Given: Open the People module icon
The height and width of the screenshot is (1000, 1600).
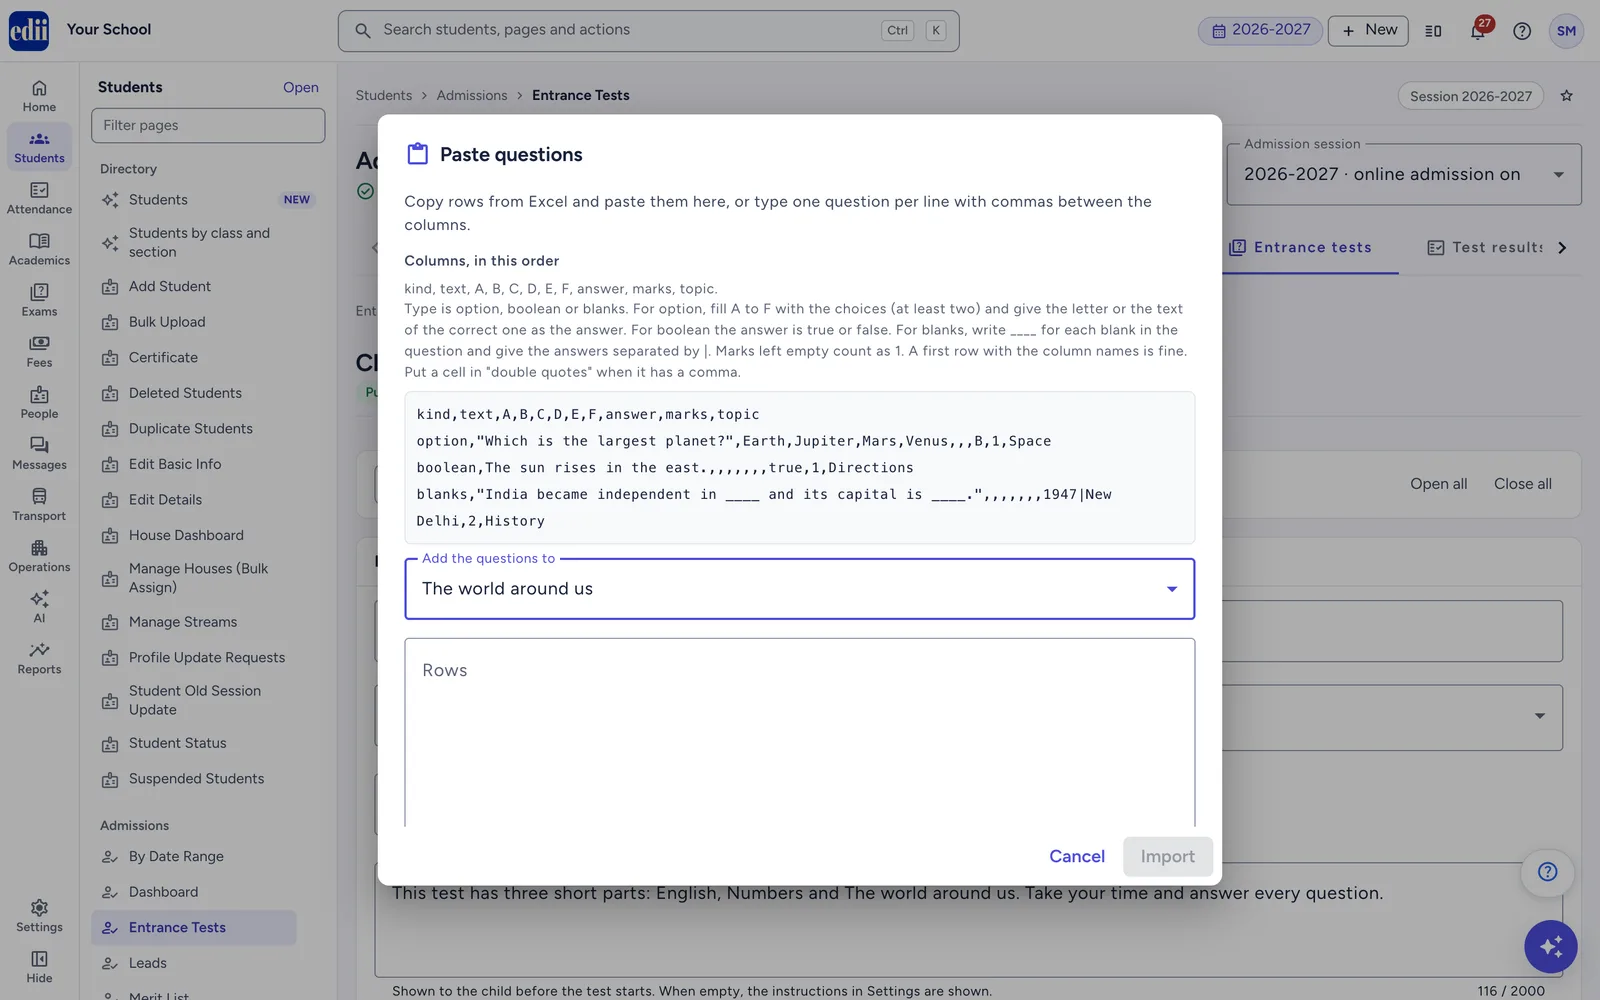Looking at the screenshot, I should [x=39, y=402].
